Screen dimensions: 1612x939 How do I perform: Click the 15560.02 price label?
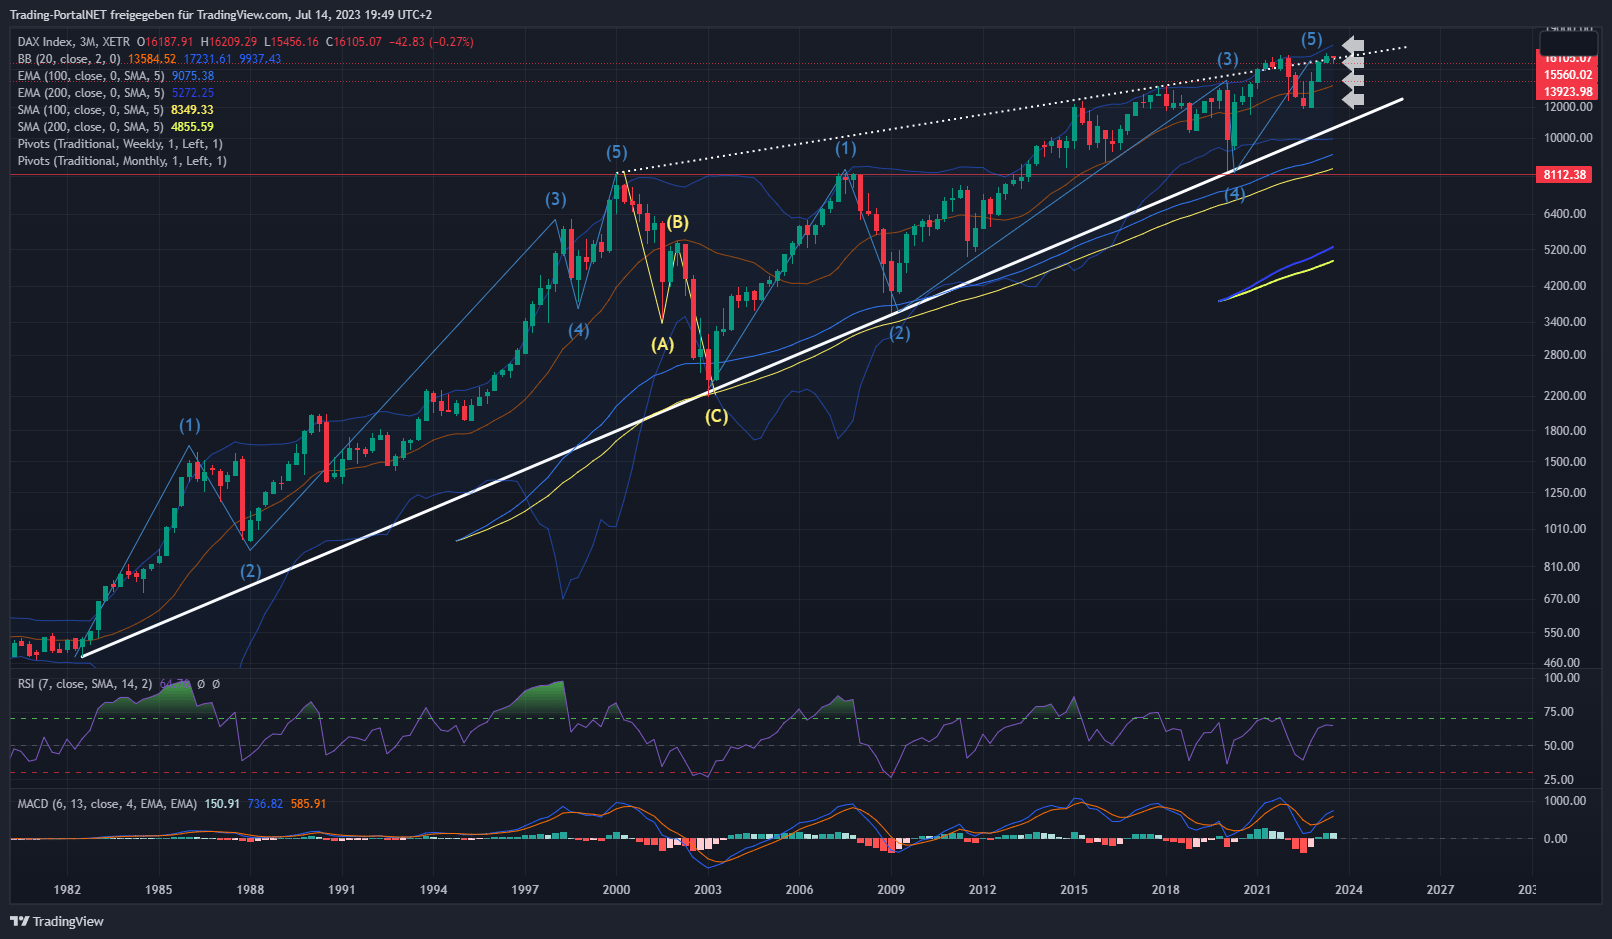point(1567,75)
